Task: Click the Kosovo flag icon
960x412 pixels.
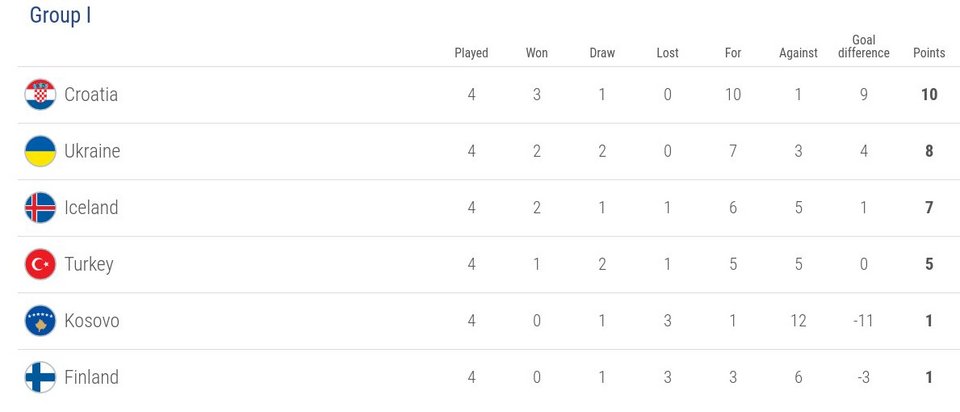Action: pyautogui.click(x=40, y=321)
